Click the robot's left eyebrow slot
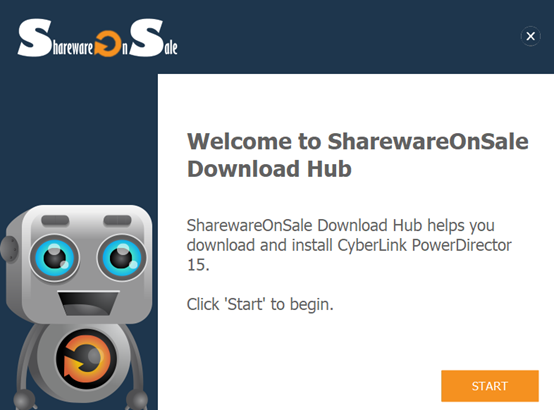 [55, 221]
